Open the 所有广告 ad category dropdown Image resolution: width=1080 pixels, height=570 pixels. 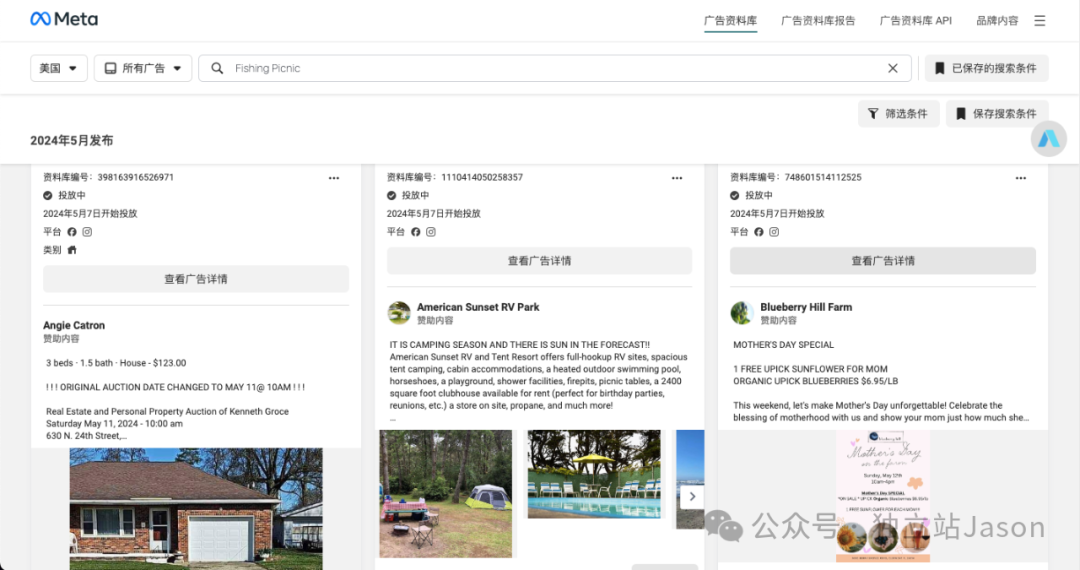coord(143,68)
